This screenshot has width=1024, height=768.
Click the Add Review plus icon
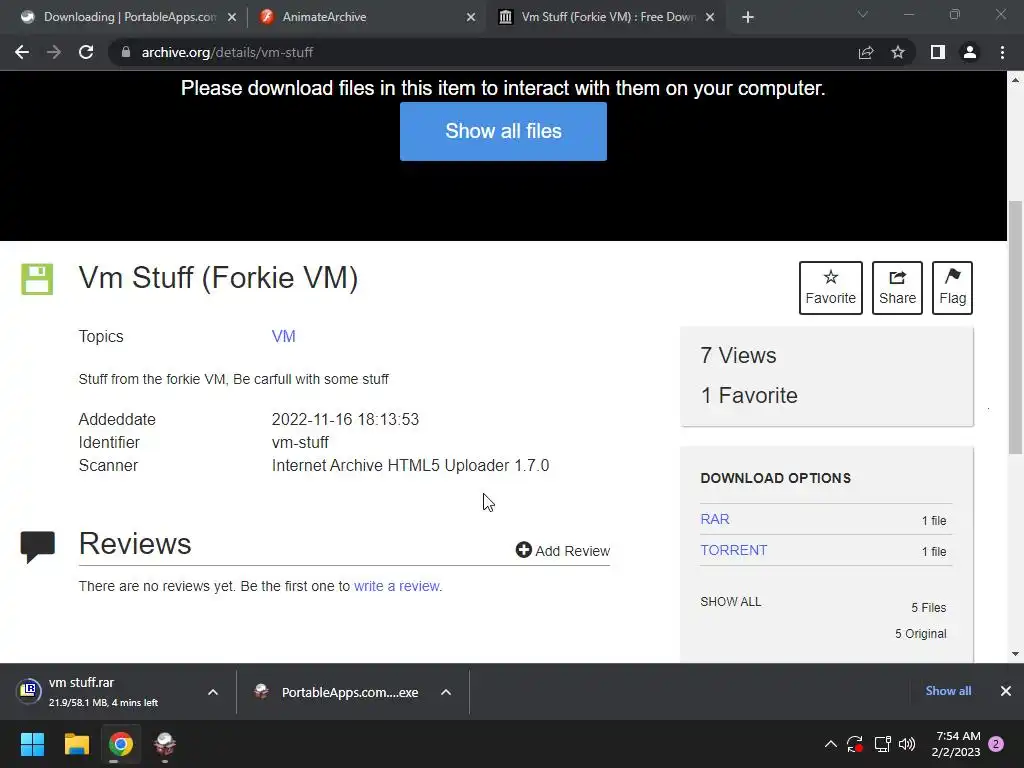point(524,550)
